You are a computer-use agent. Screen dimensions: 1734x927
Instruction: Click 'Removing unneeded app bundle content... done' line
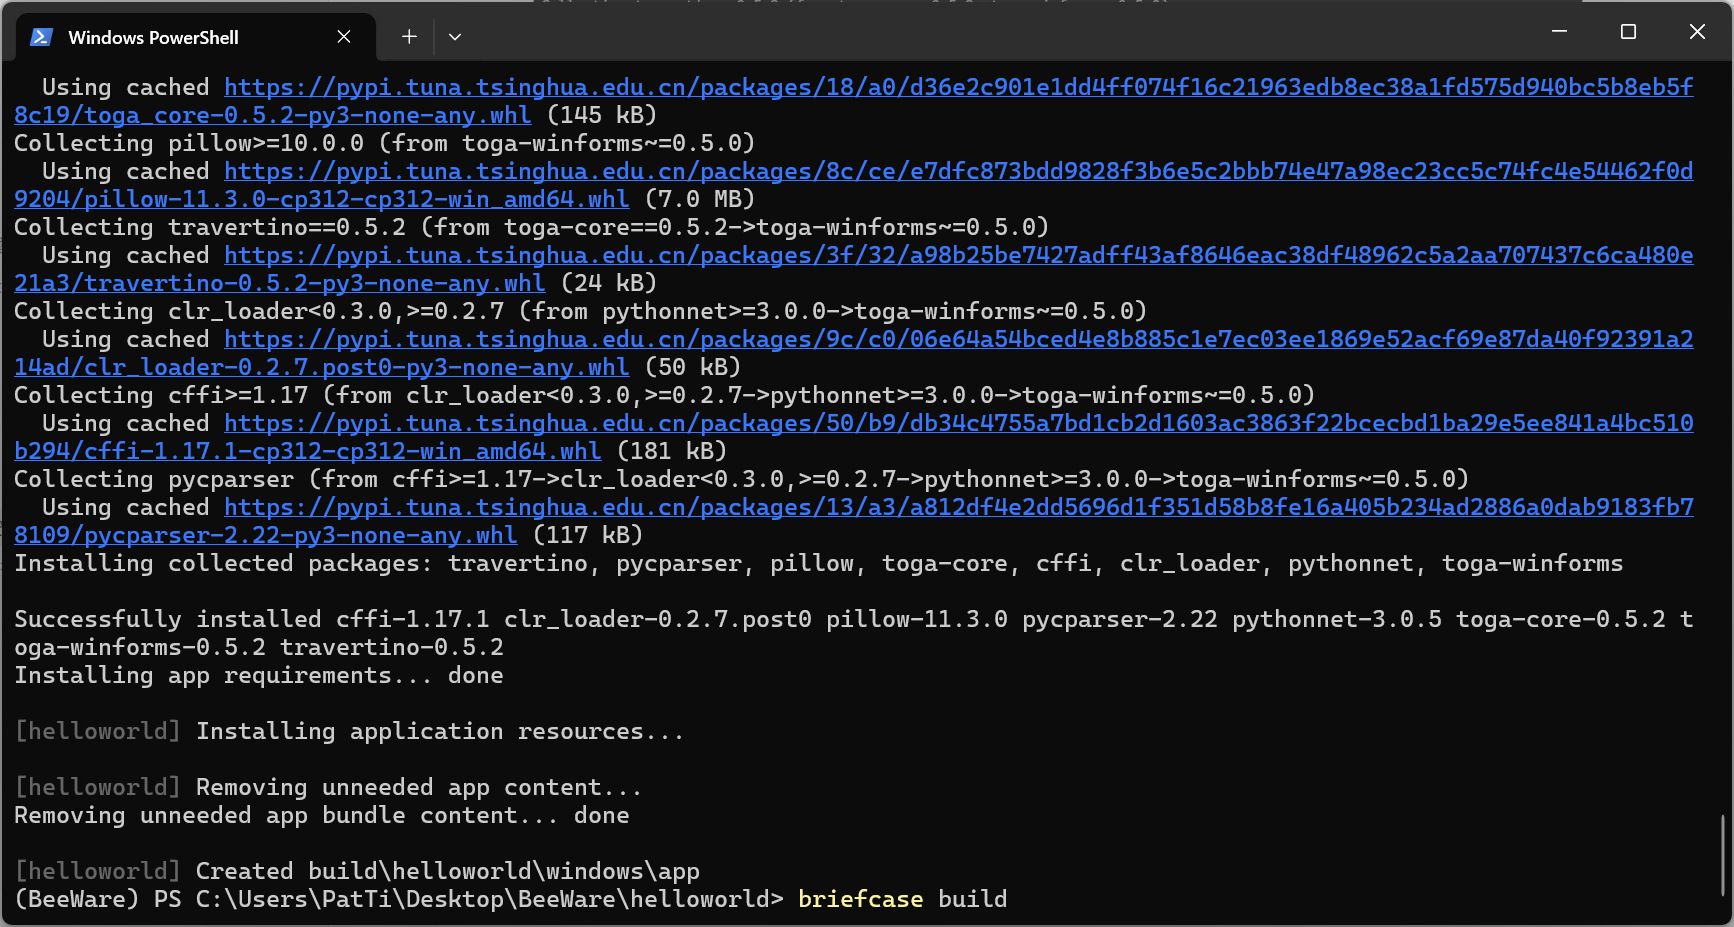point(322,816)
